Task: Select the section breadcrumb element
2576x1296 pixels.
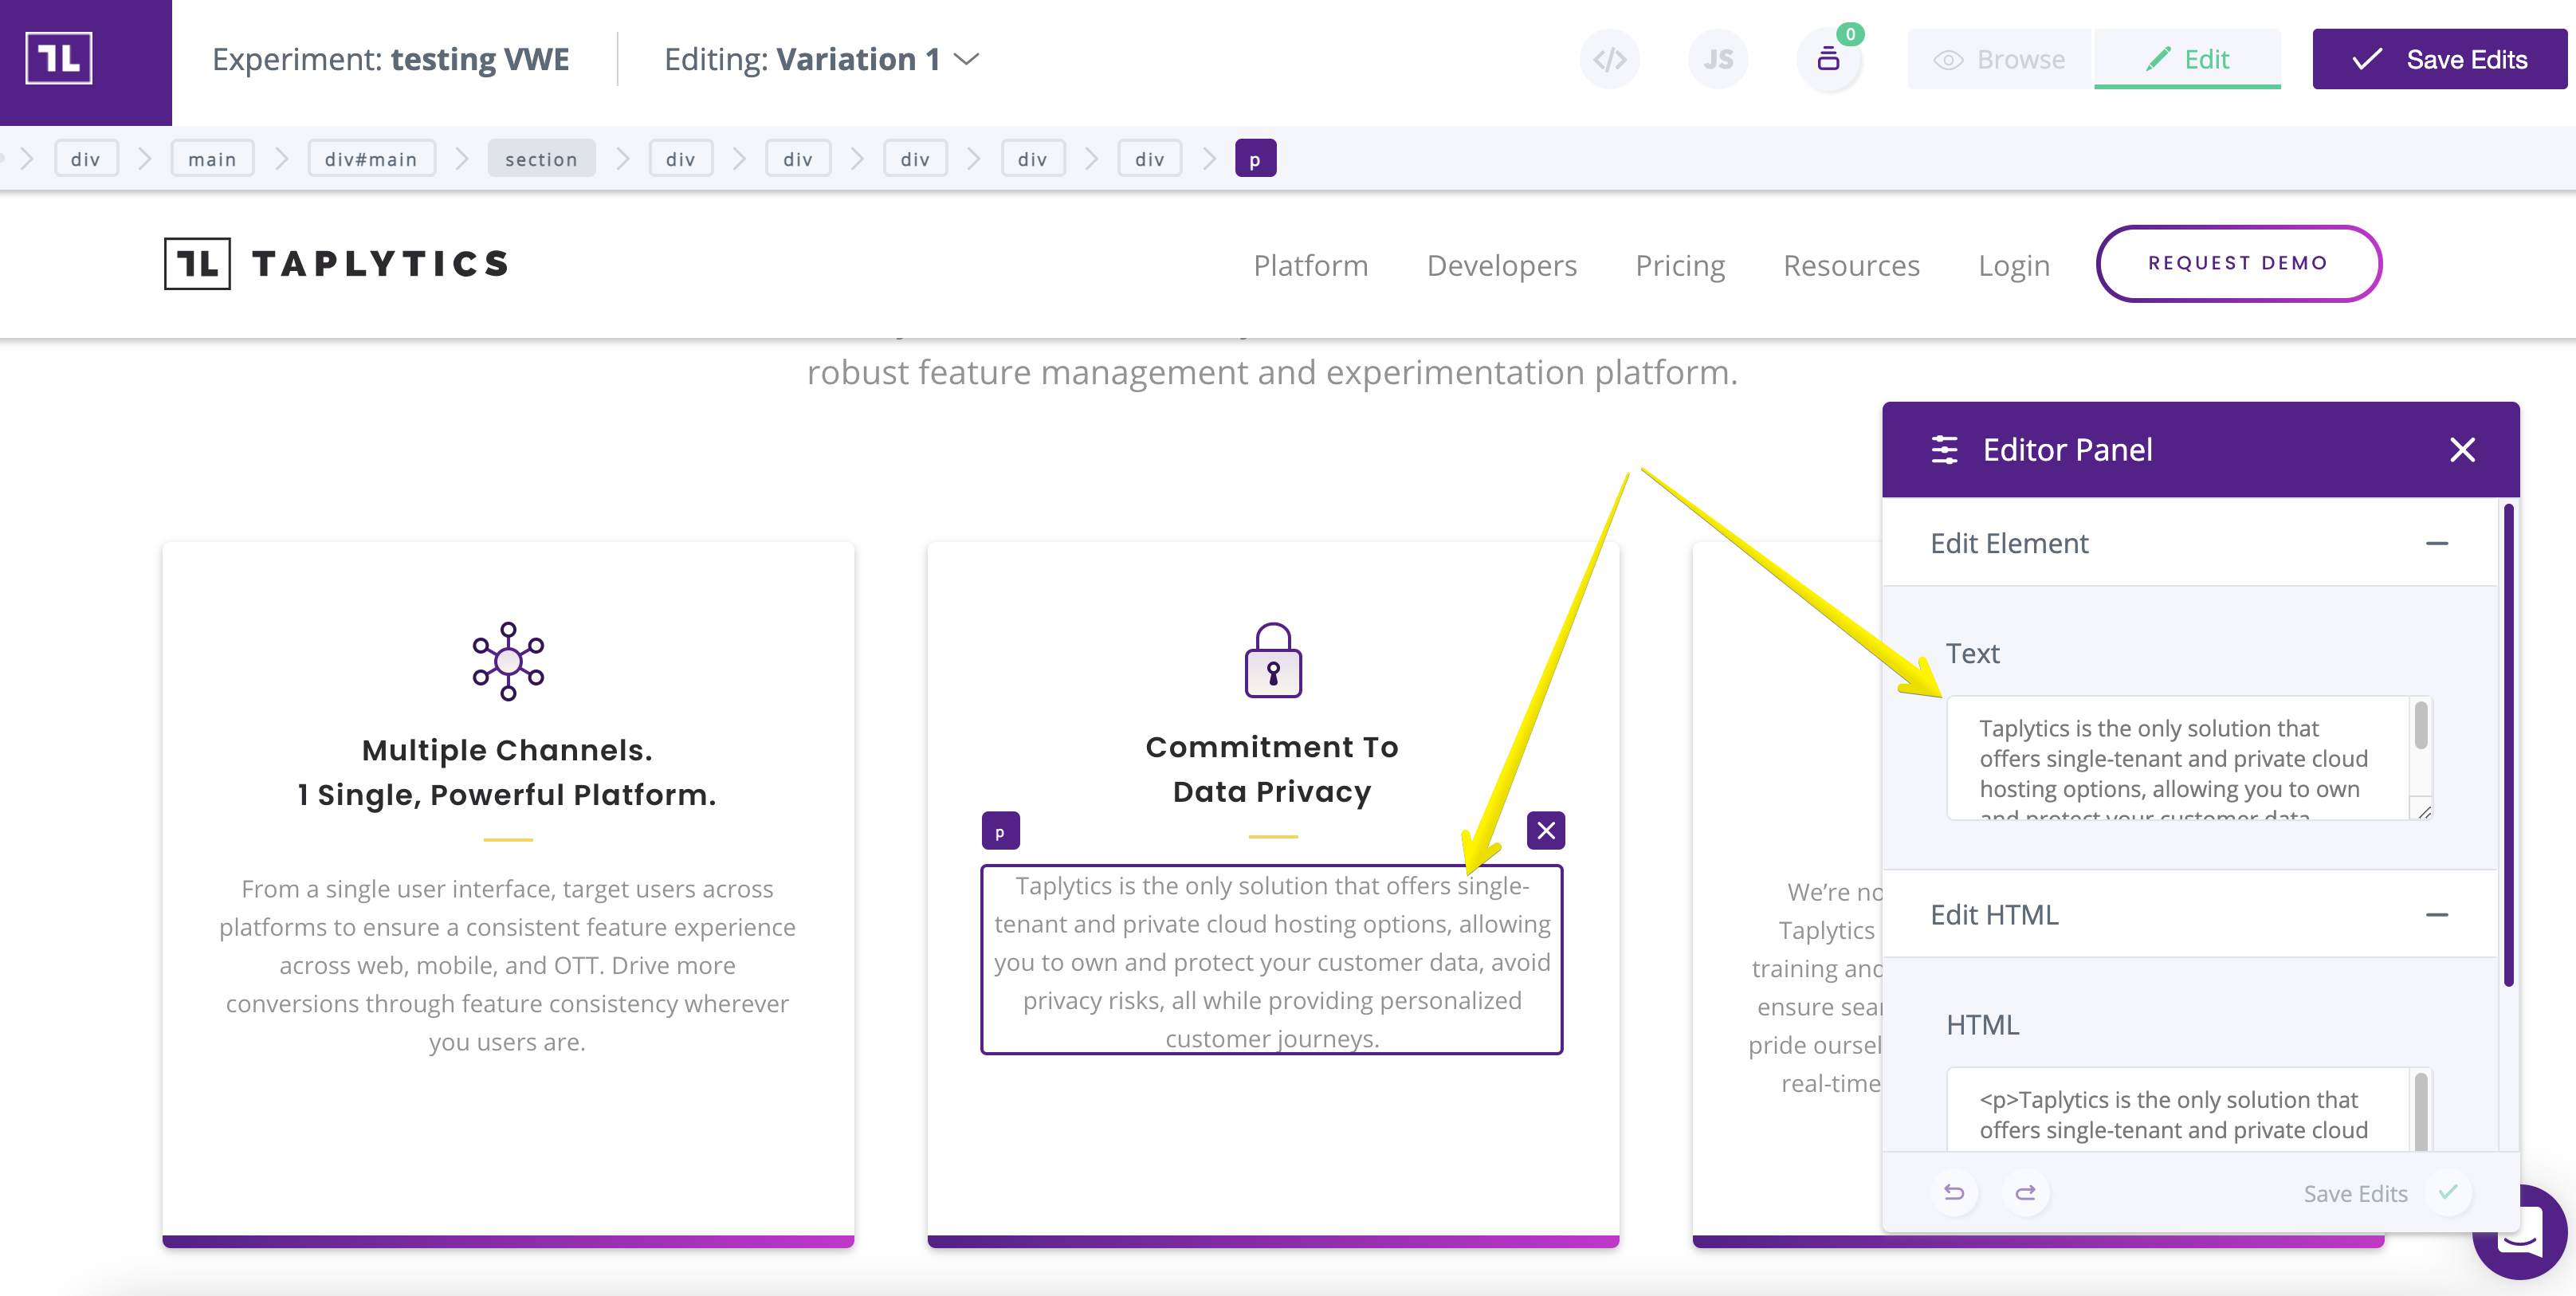Action: pos(541,158)
